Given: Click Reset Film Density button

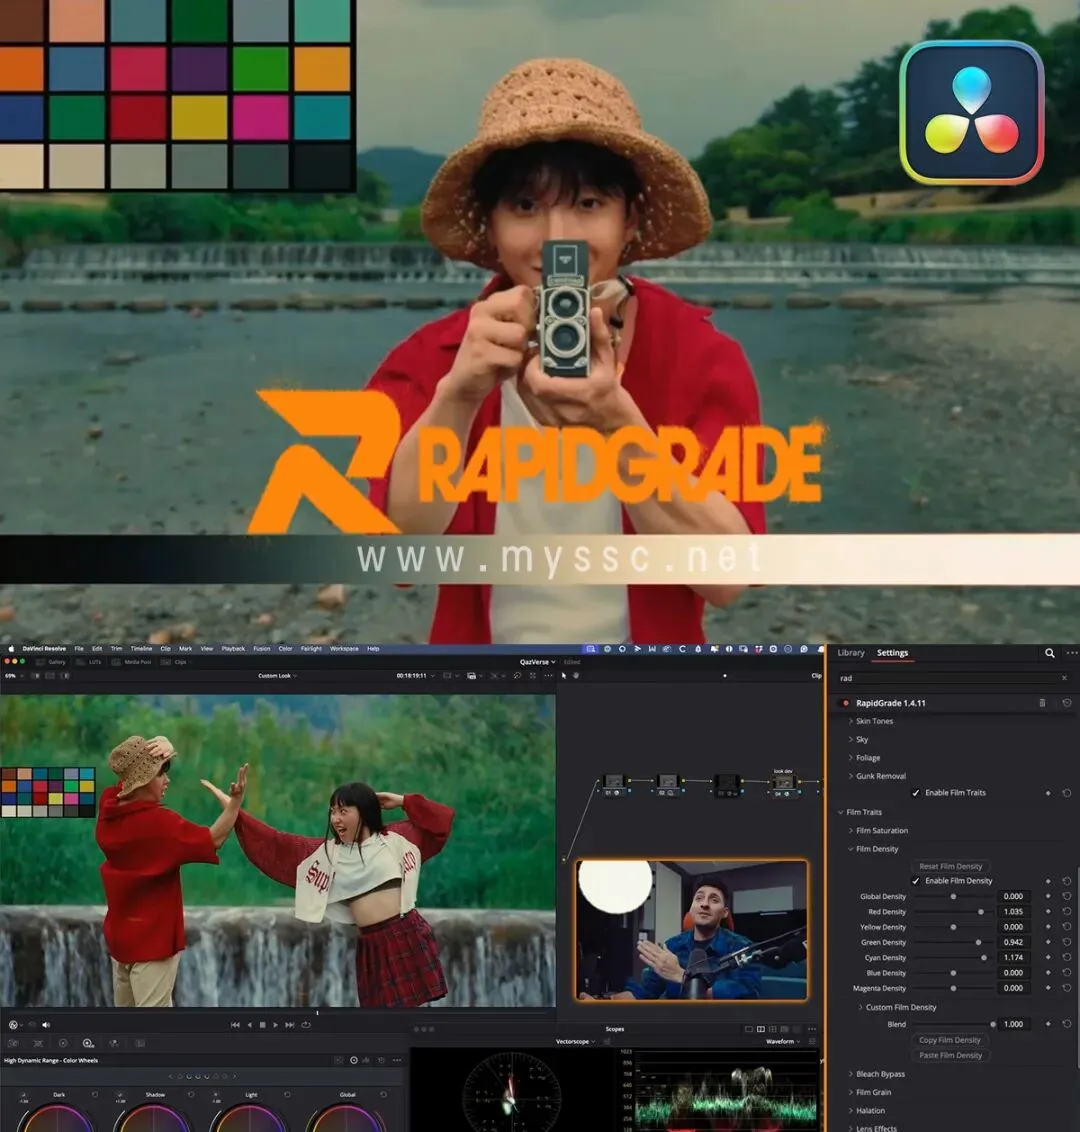Looking at the screenshot, I should tap(951, 866).
